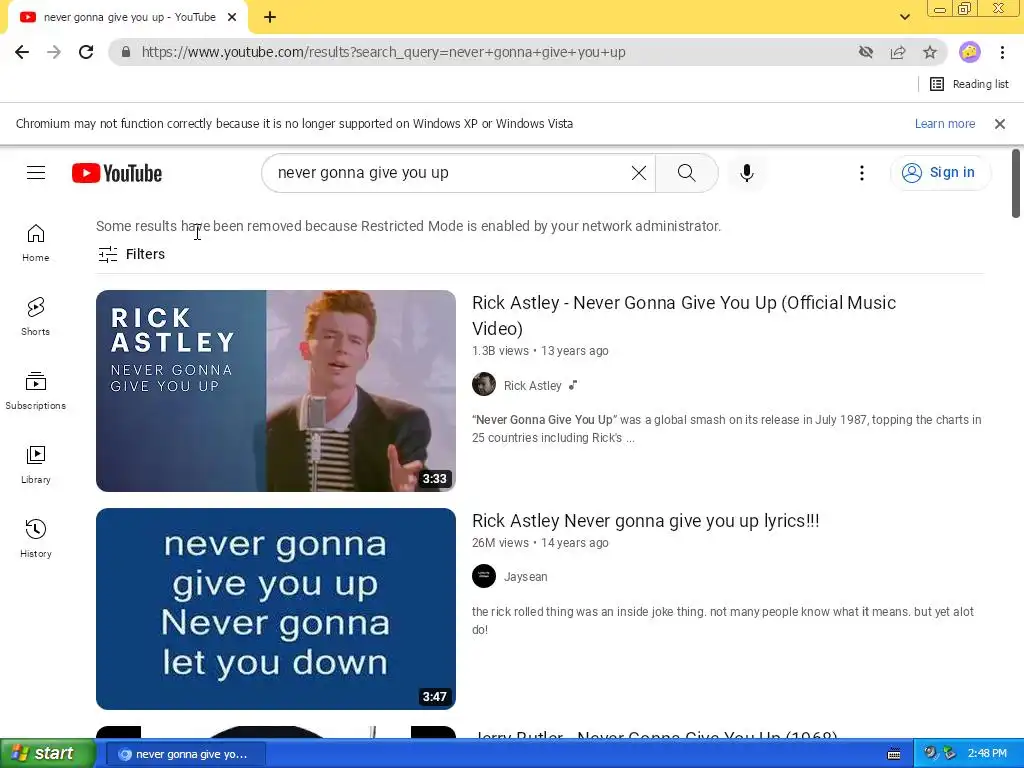1024x768 pixels.
Task: Open the YouTube hamburger guide menu
Action: [x=36, y=172]
